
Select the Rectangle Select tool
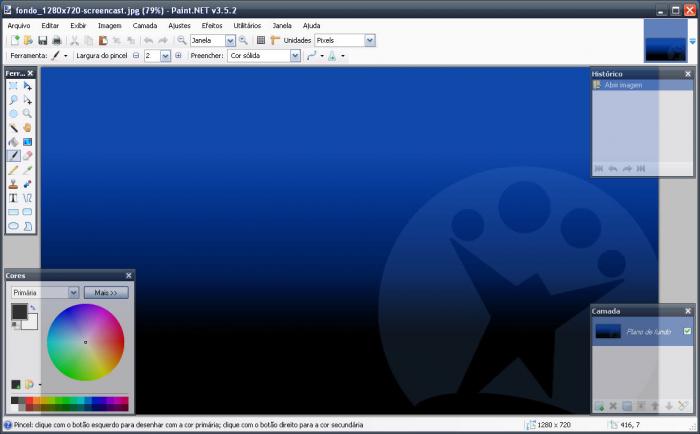tap(13, 86)
